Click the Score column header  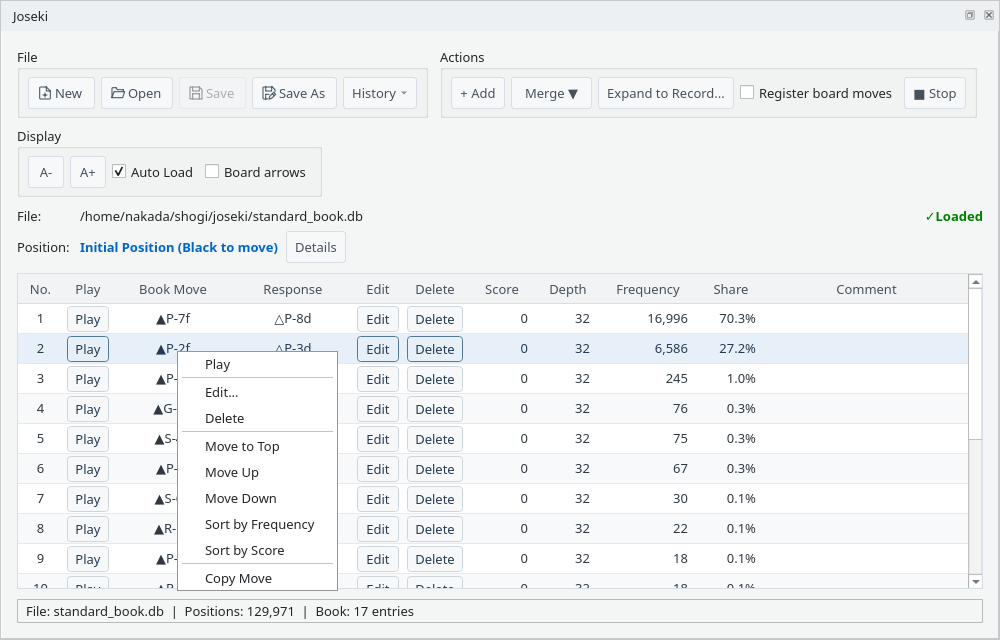tap(501, 289)
